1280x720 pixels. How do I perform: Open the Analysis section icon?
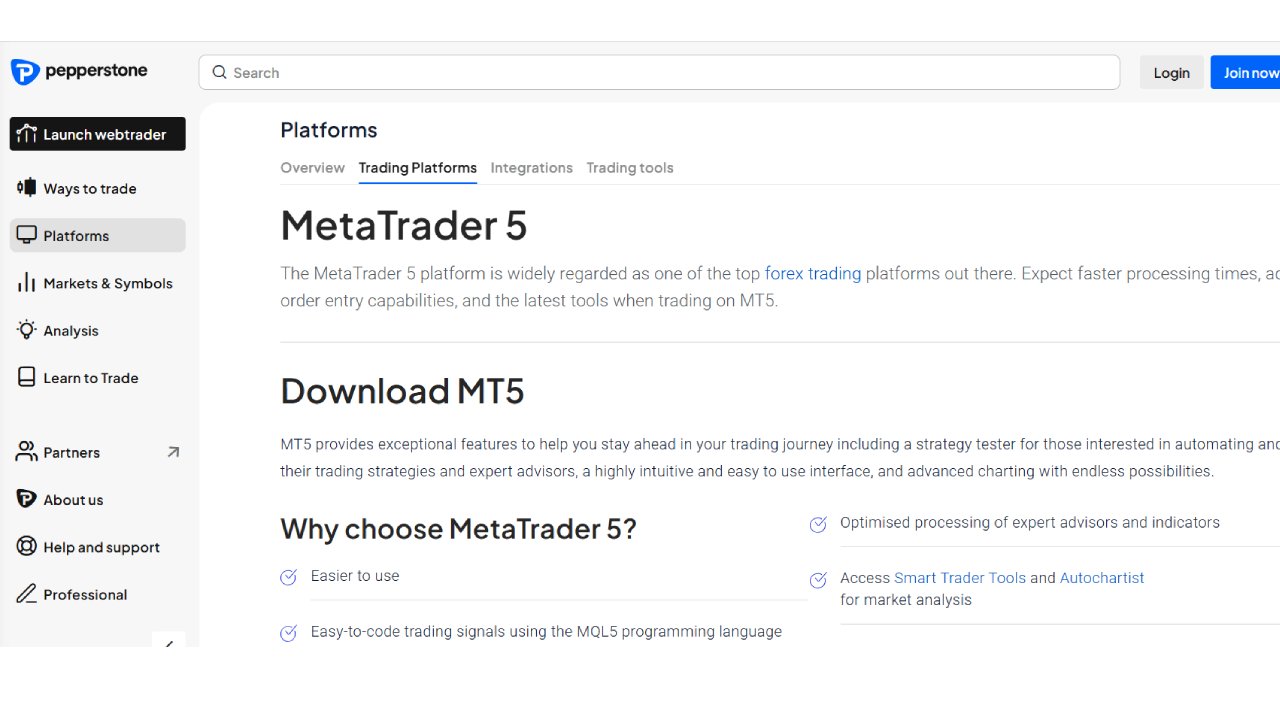[26, 330]
